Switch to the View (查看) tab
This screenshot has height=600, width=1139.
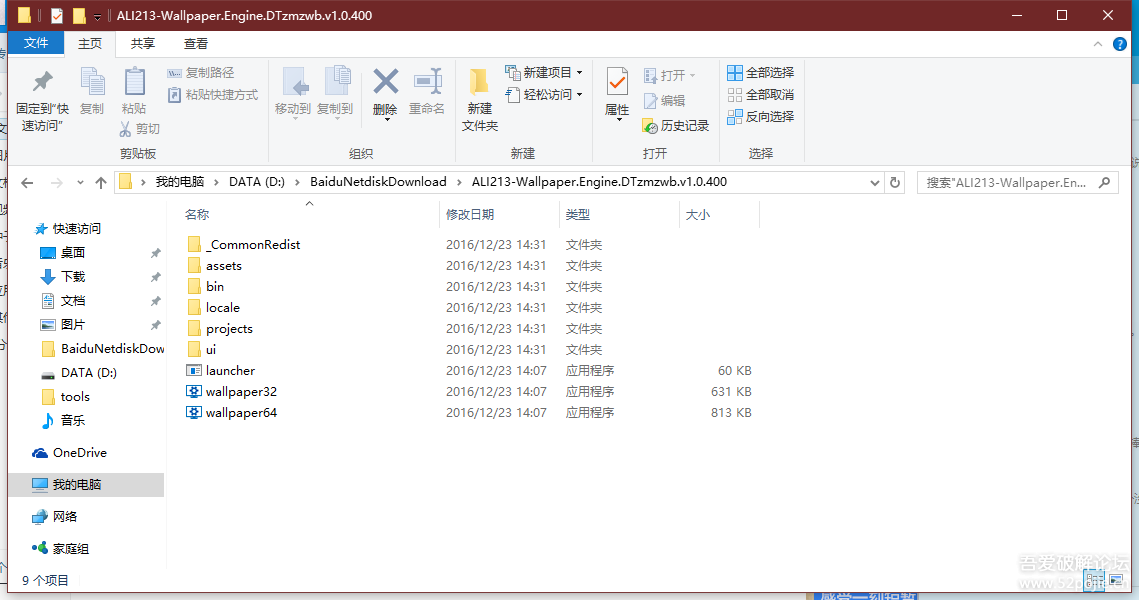pyautogui.click(x=195, y=44)
